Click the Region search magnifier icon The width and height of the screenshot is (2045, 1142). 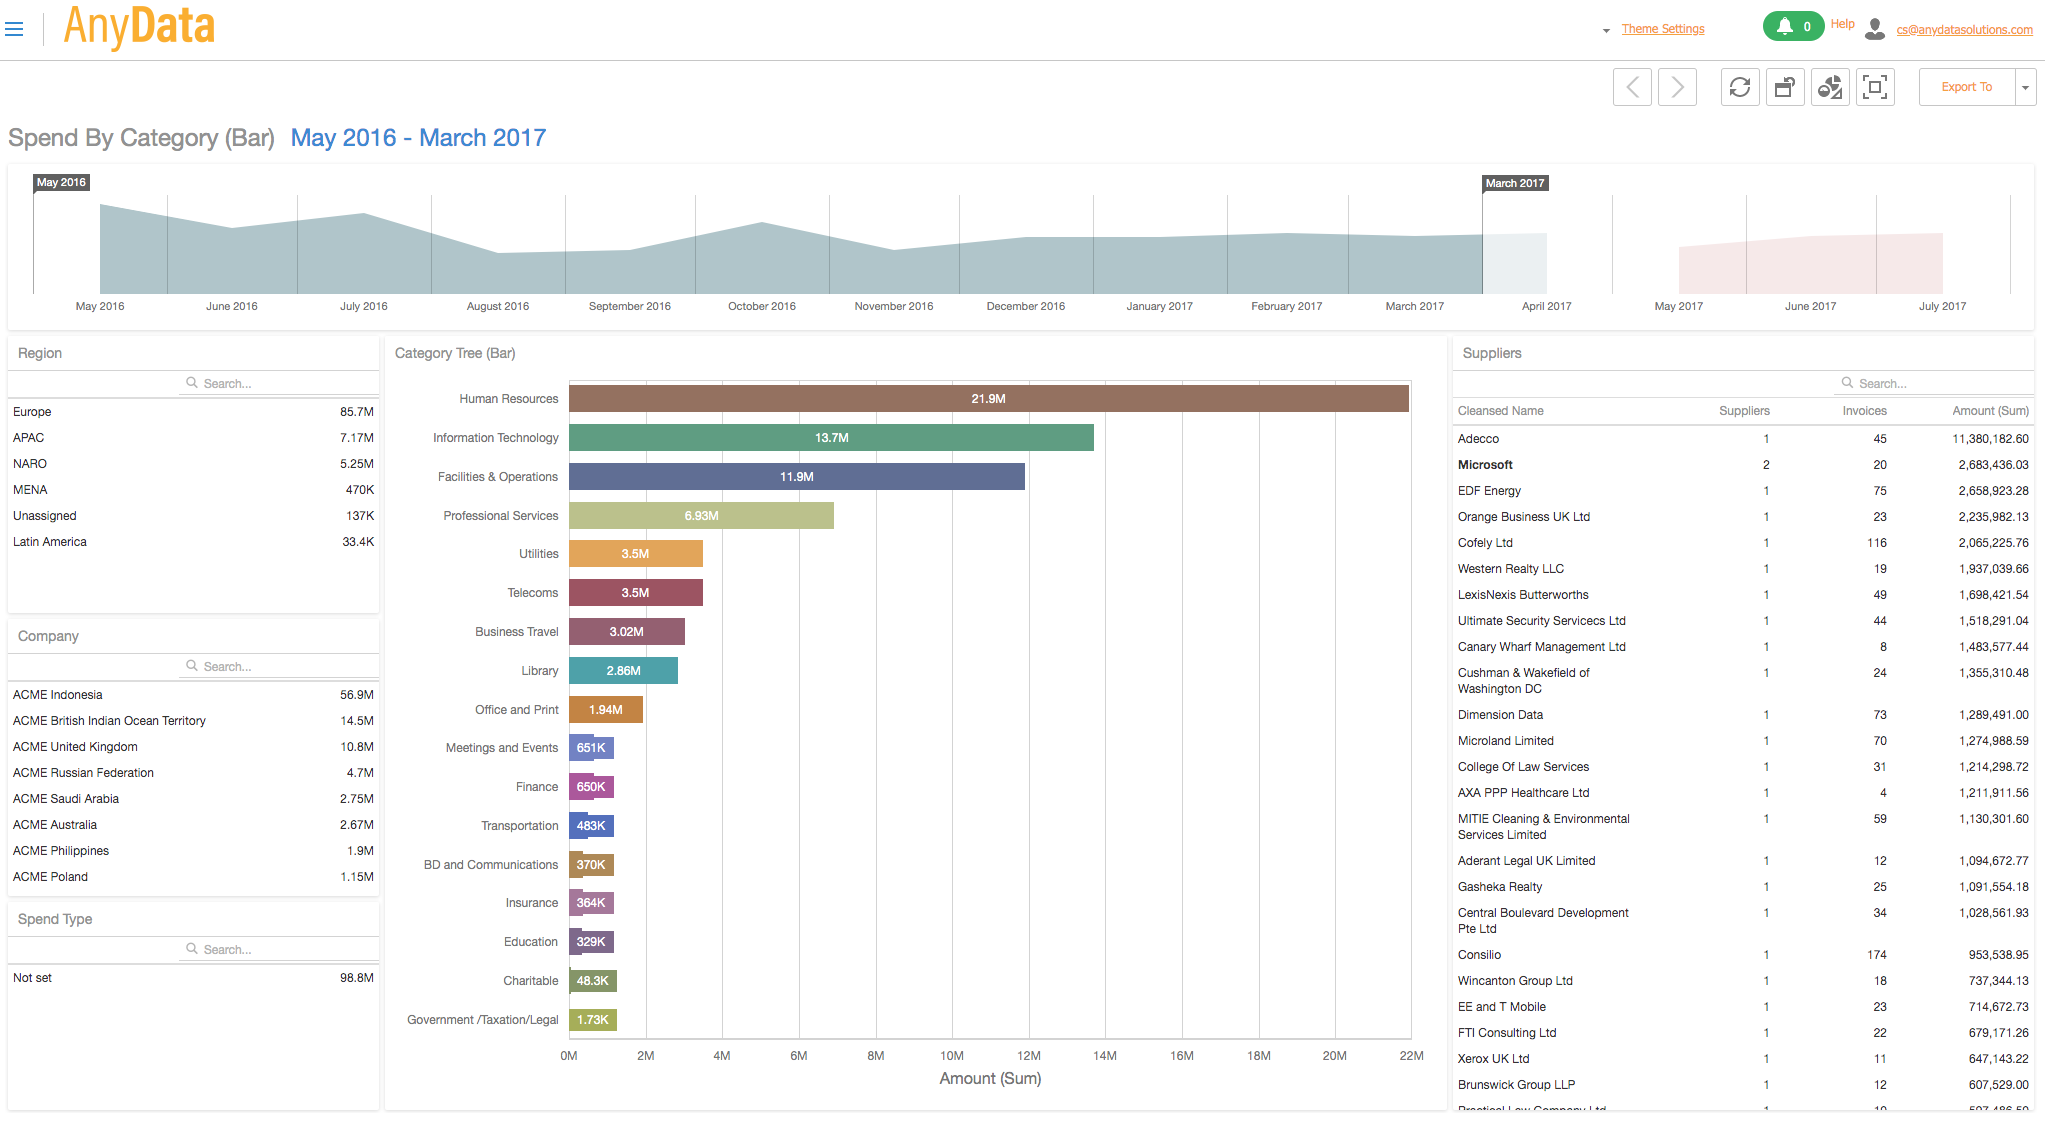(x=192, y=383)
